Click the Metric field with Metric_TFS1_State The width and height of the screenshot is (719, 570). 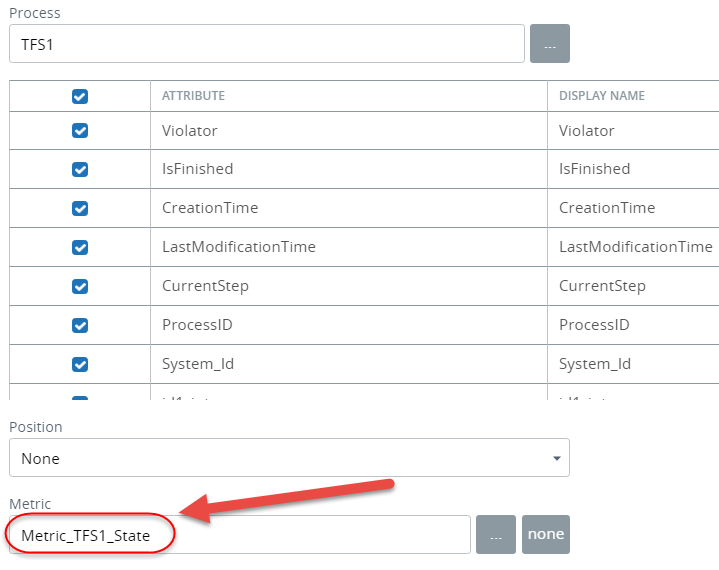(x=239, y=535)
